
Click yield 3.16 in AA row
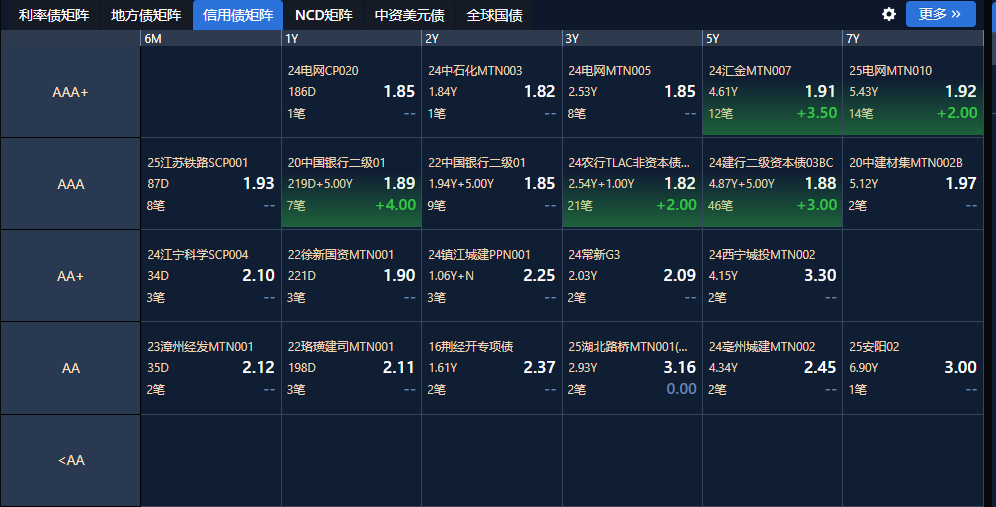(680, 368)
